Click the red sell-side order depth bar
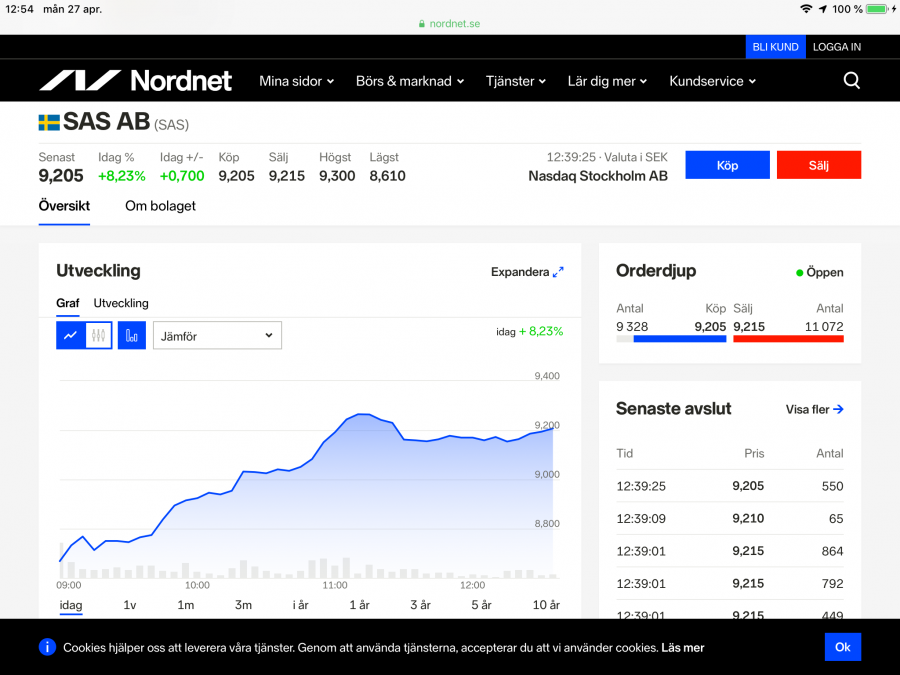 [x=788, y=339]
